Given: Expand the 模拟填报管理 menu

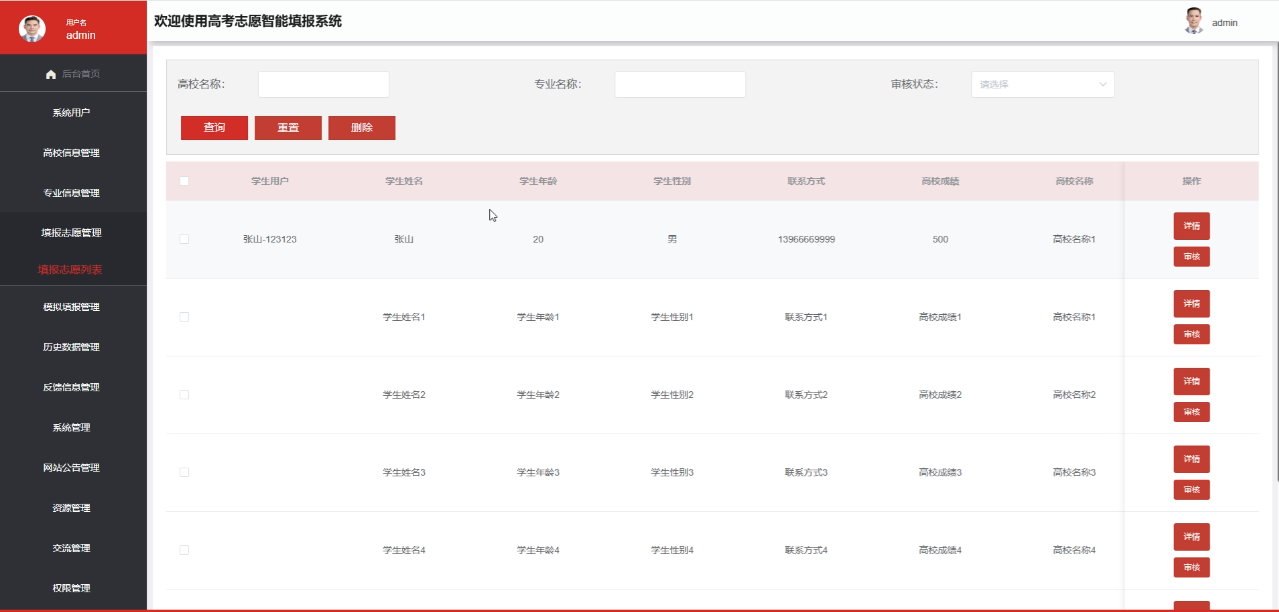Looking at the screenshot, I should coord(73,307).
